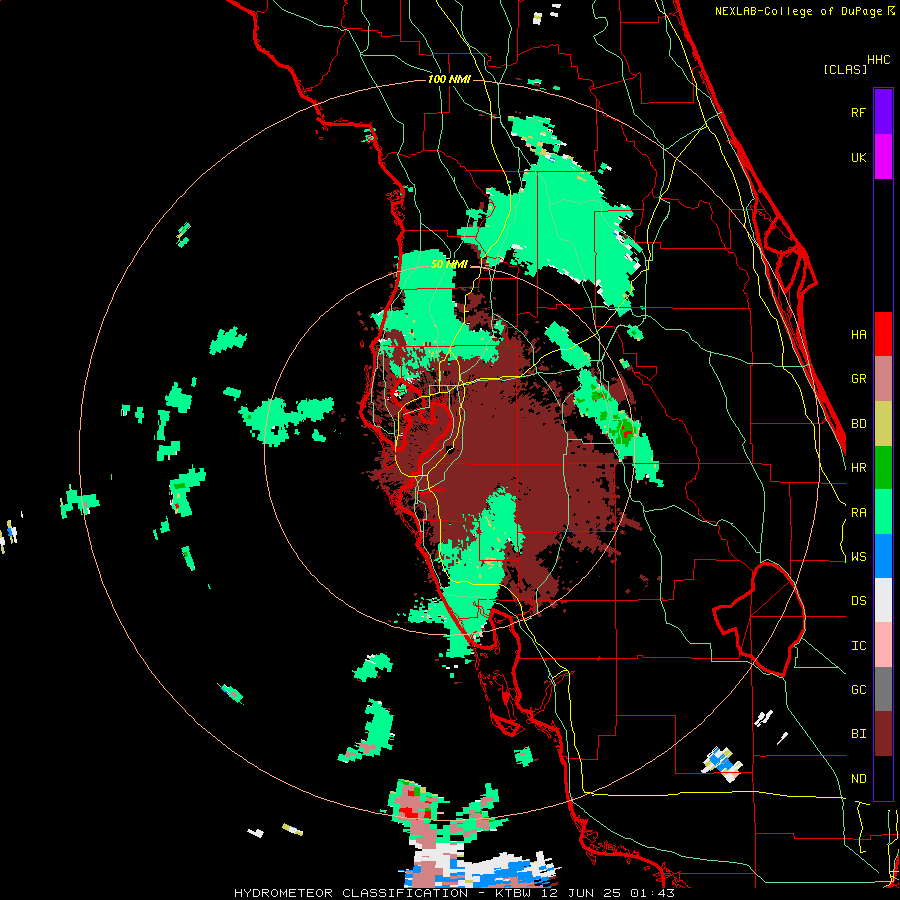Click the 'DS' legend label
Image resolution: width=900 pixels, height=900 pixels.
(858, 601)
